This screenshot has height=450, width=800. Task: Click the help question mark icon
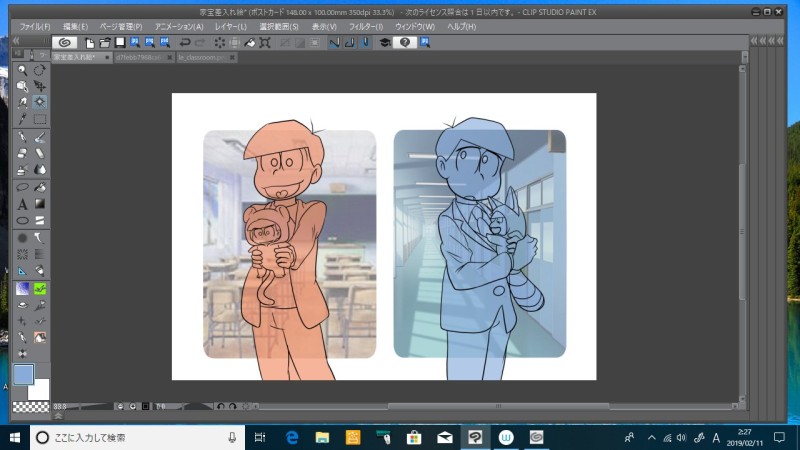(x=403, y=43)
